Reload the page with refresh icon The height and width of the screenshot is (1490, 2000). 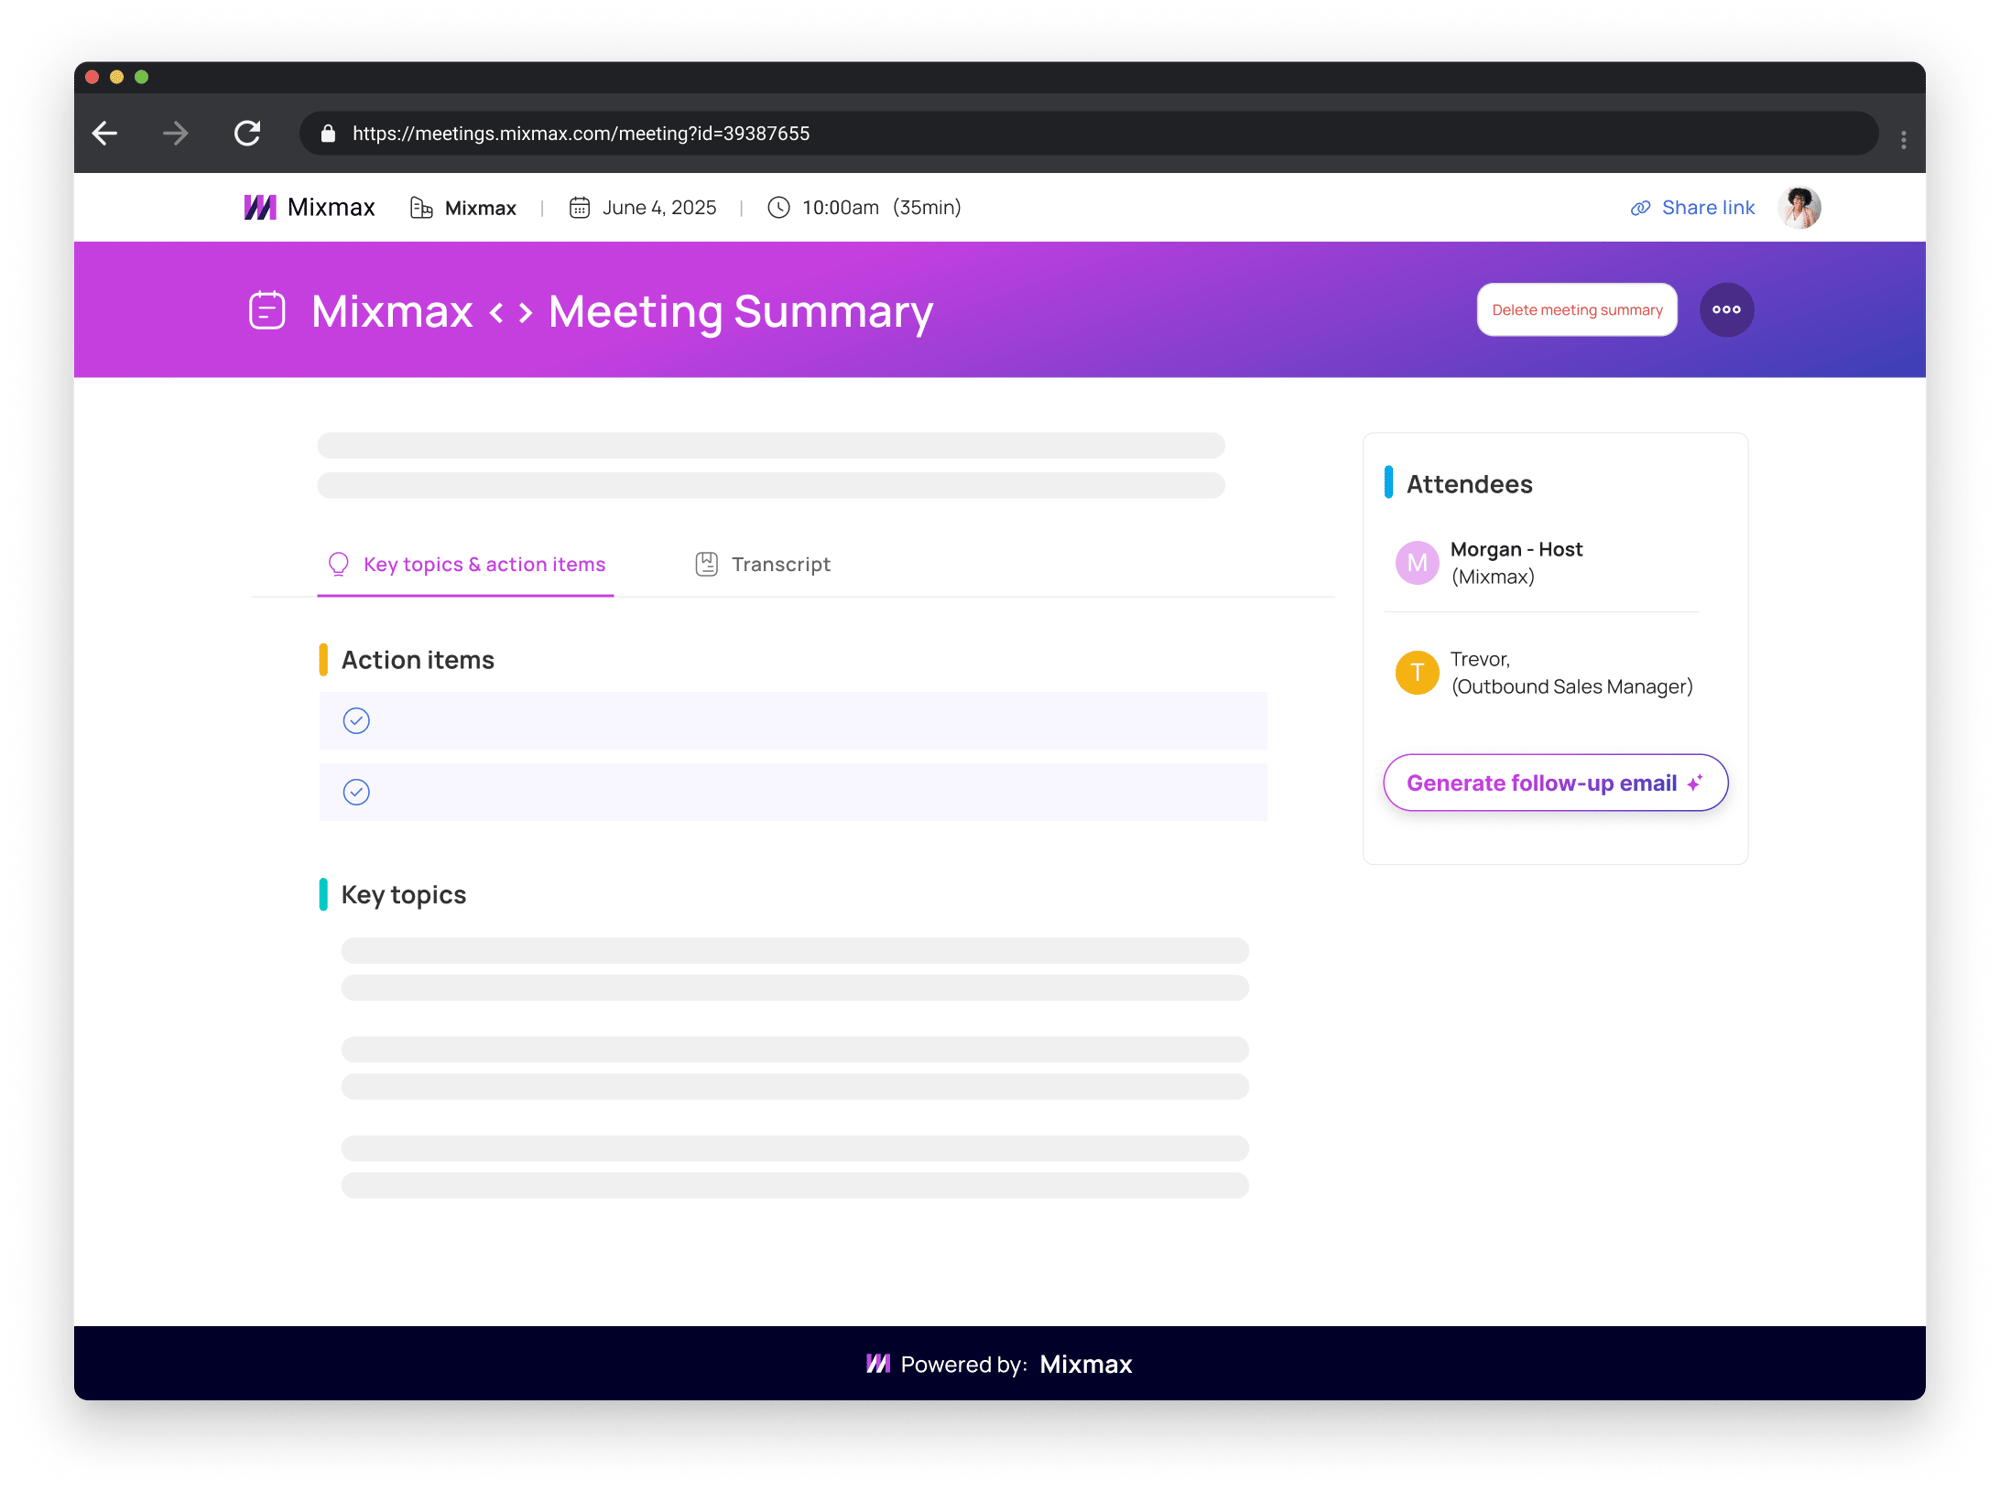click(247, 133)
